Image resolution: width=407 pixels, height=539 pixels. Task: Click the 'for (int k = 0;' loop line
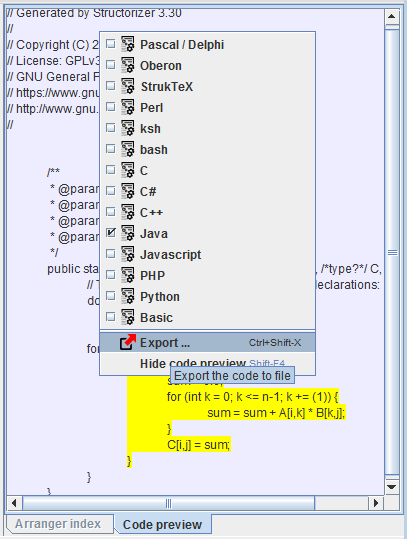click(253, 397)
